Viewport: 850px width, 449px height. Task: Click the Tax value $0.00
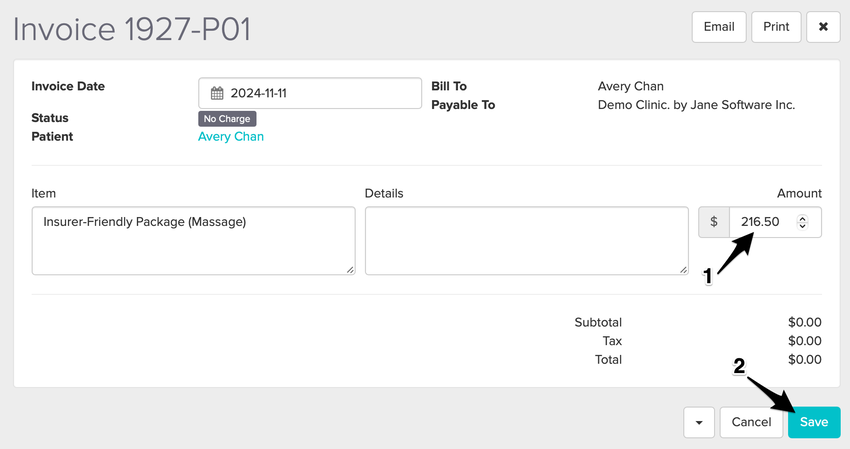(x=804, y=341)
